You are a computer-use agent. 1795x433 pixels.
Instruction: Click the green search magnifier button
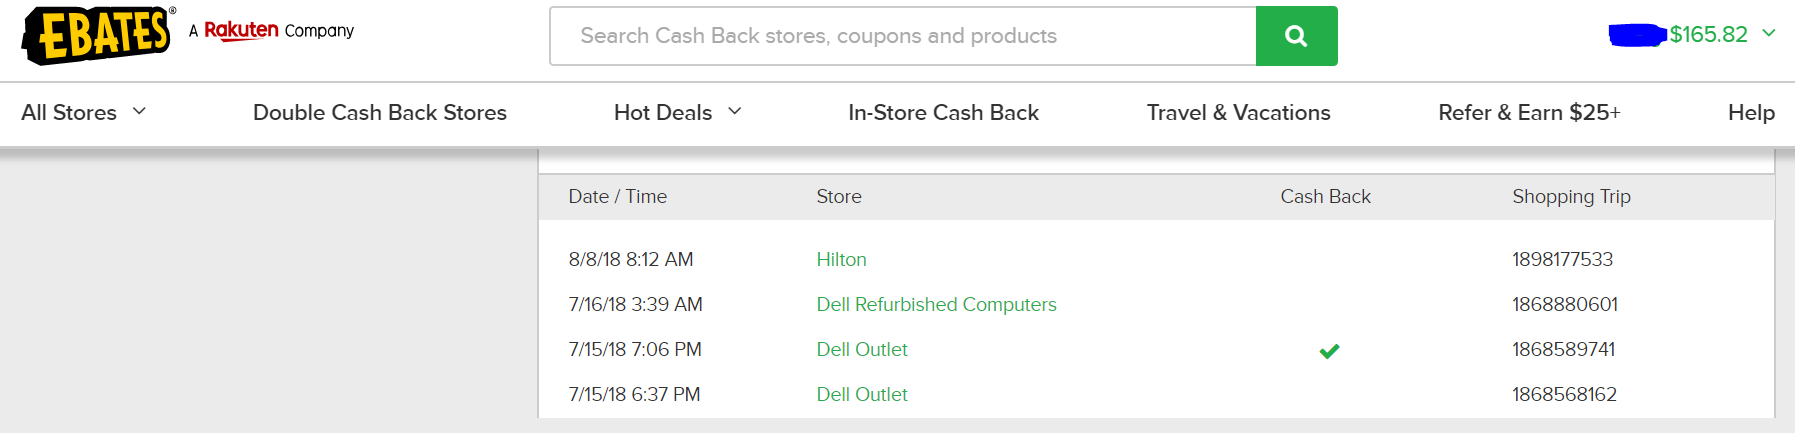click(x=1296, y=36)
